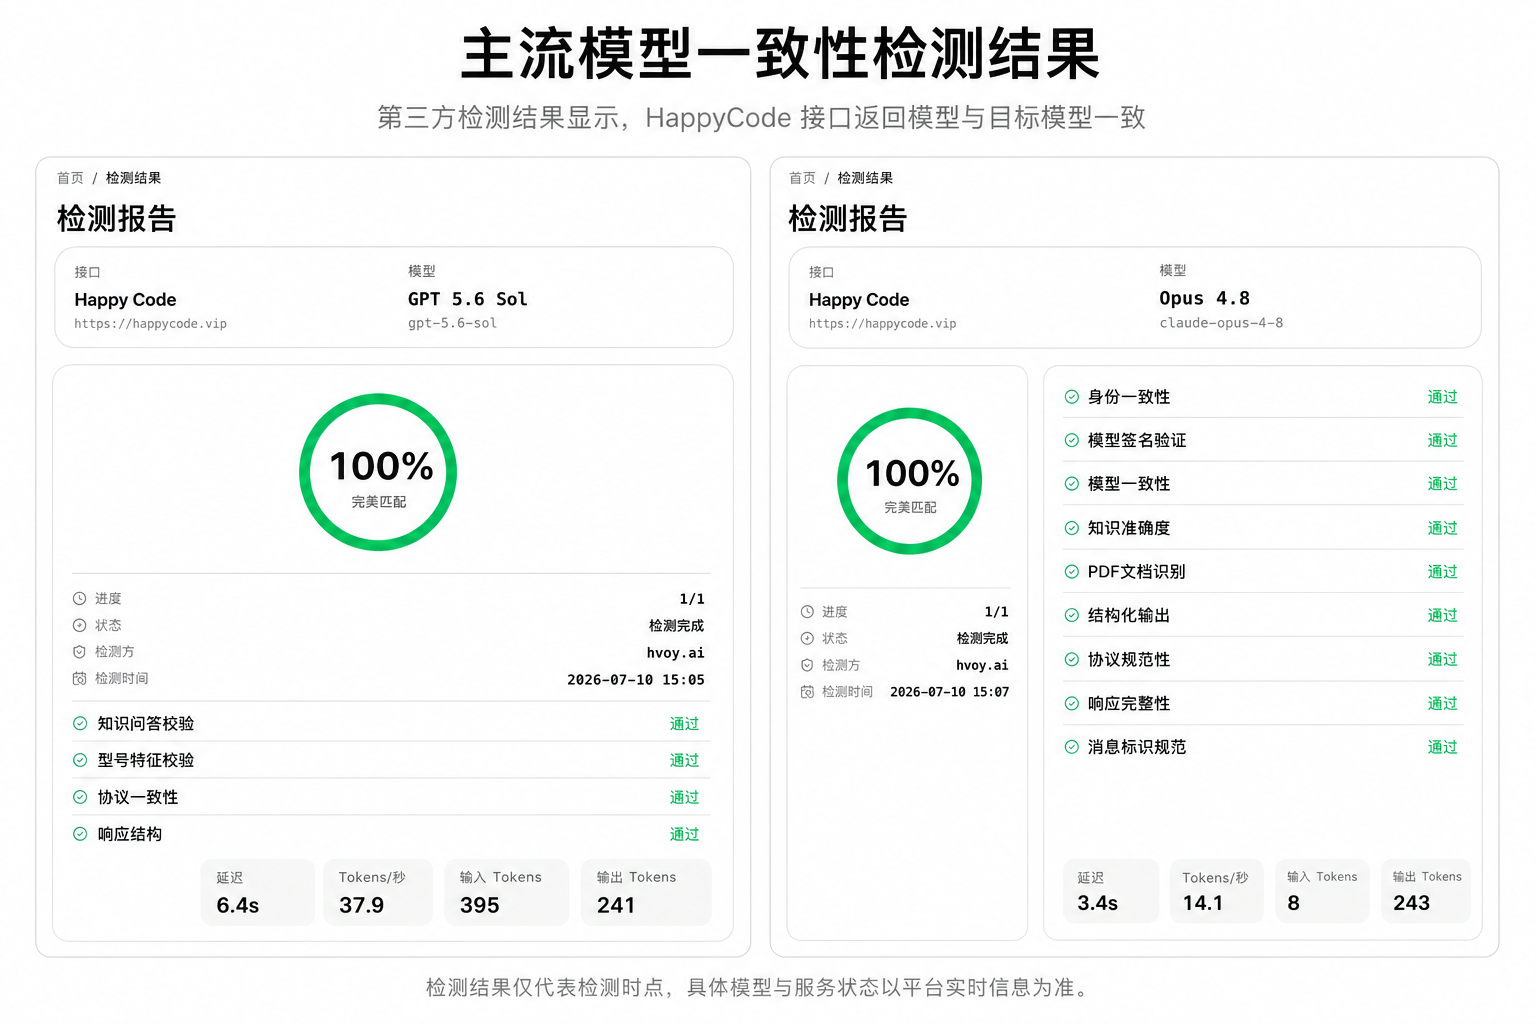Viewport: 1536px width, 1024px height.
Task: Click 通过 status for PDF文档识别
Action: [x=1443, y=572]
